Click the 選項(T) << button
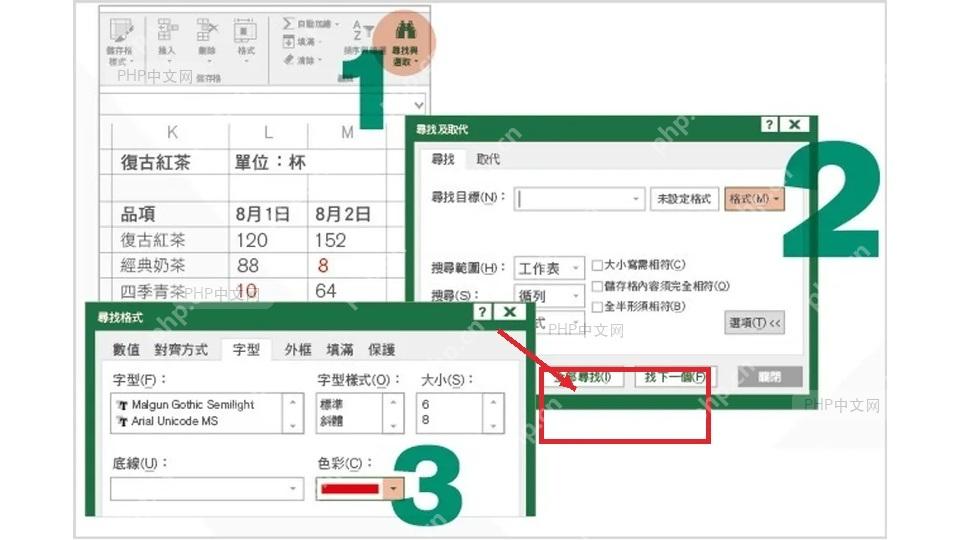 pos(754,323)
